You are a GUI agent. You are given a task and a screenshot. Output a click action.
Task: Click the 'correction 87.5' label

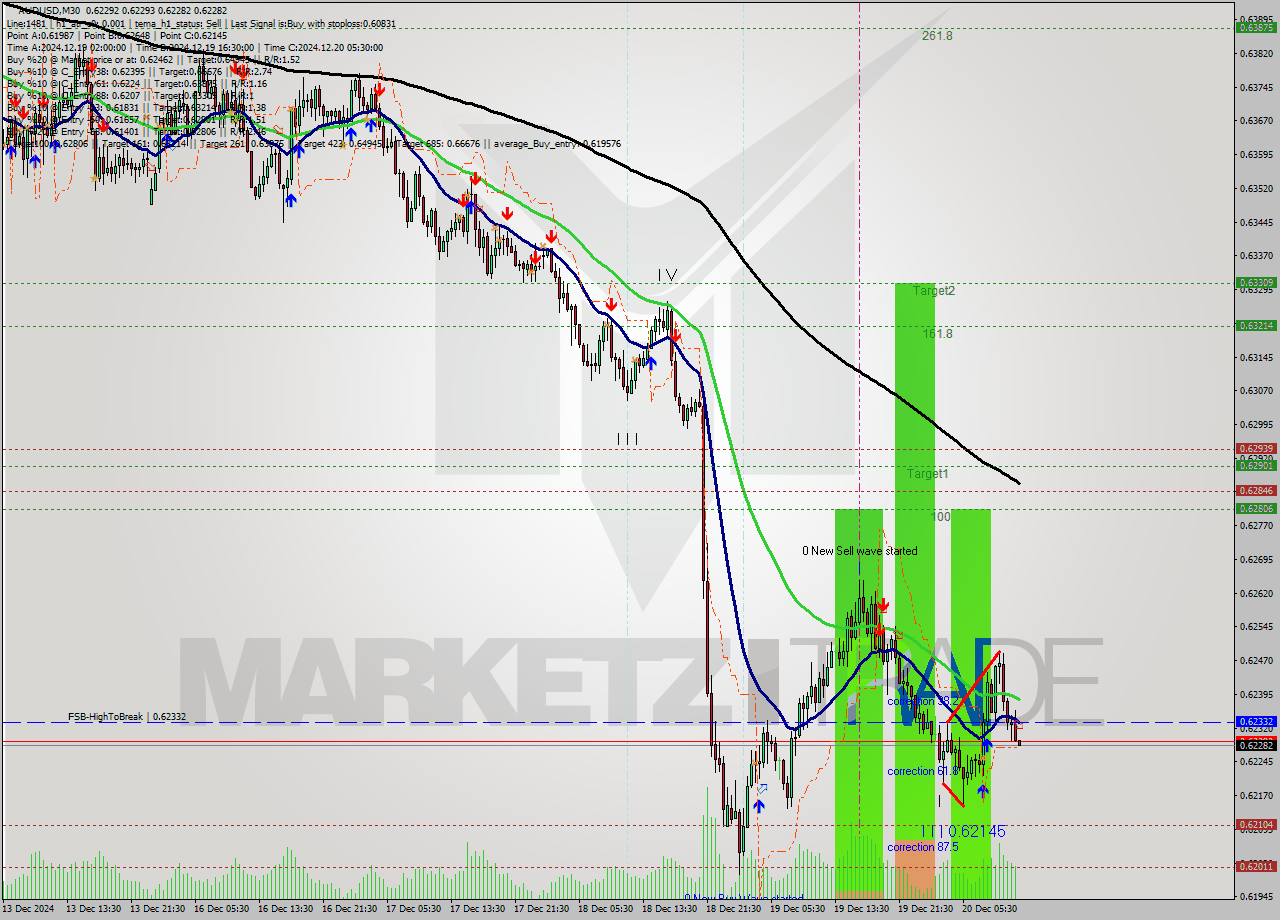[x=923, y=846]
